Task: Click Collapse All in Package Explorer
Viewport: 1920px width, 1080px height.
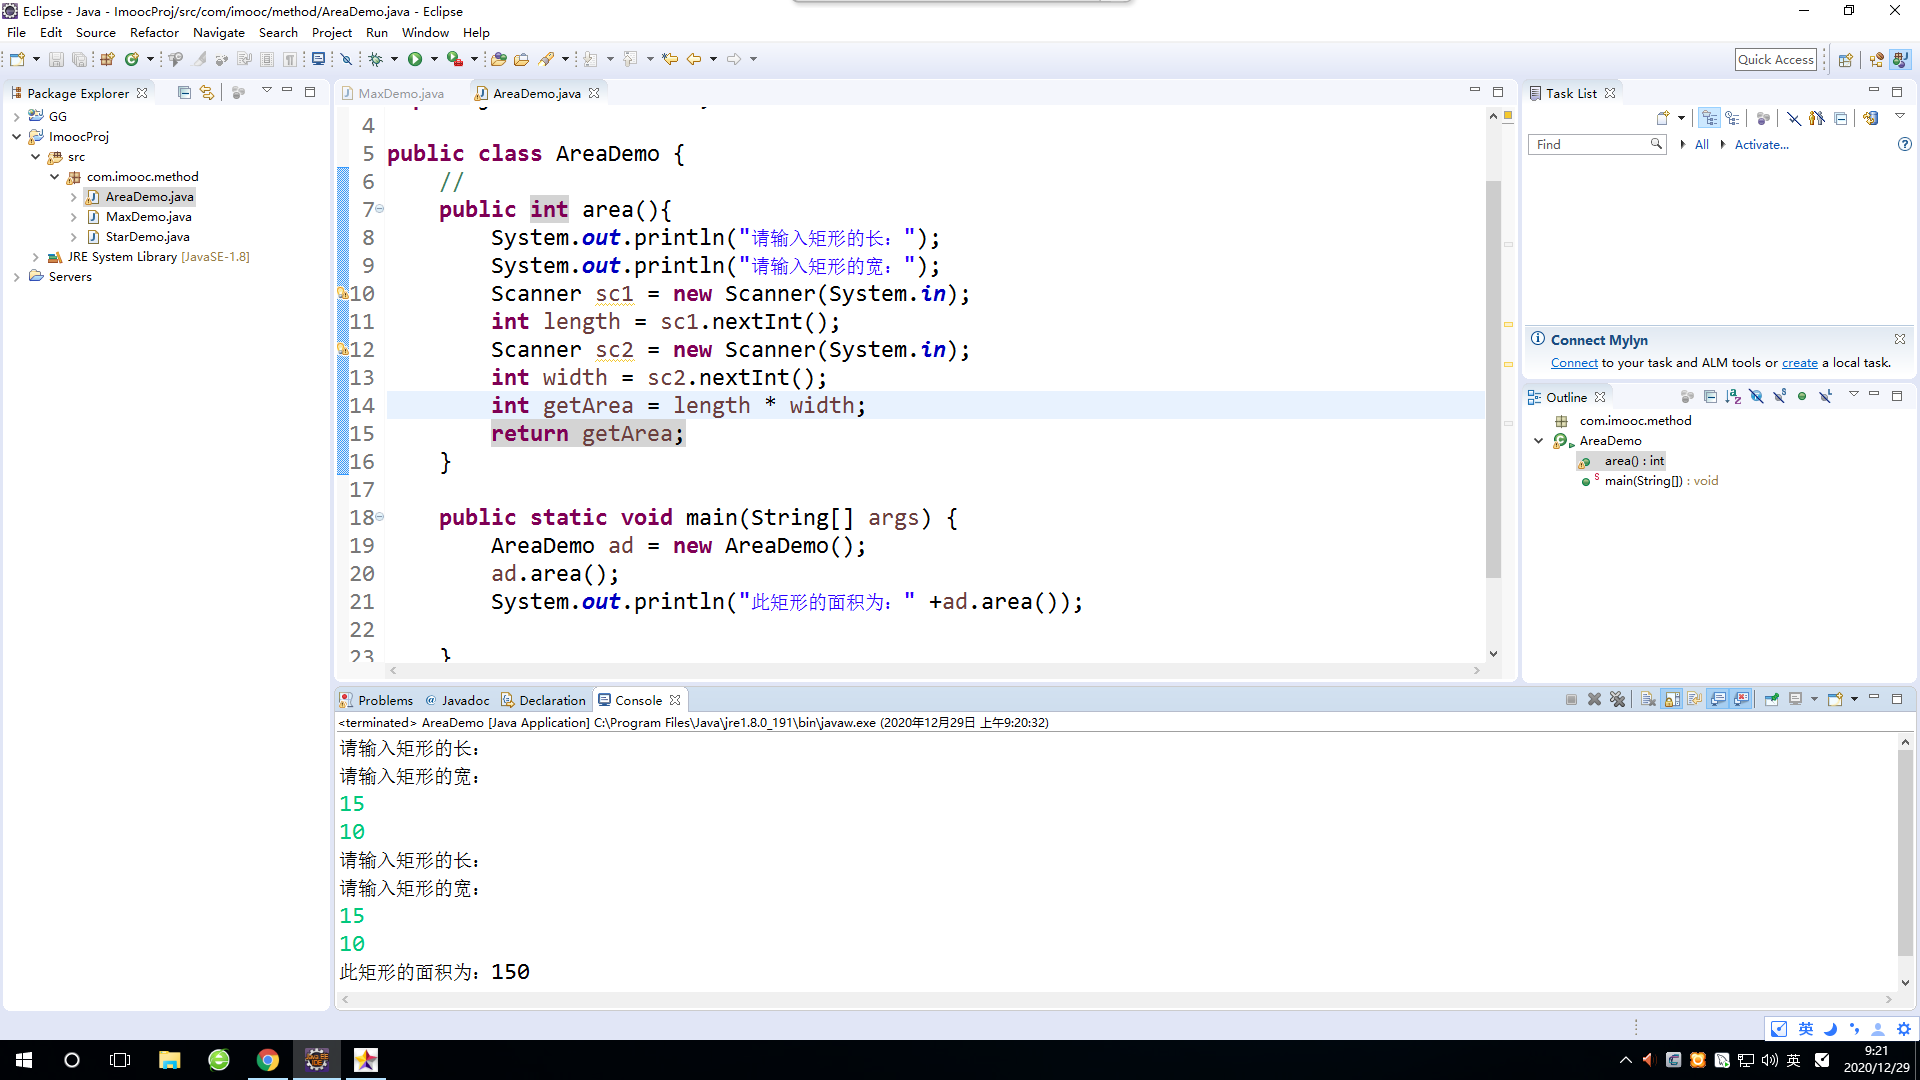Action: [184, 92]
